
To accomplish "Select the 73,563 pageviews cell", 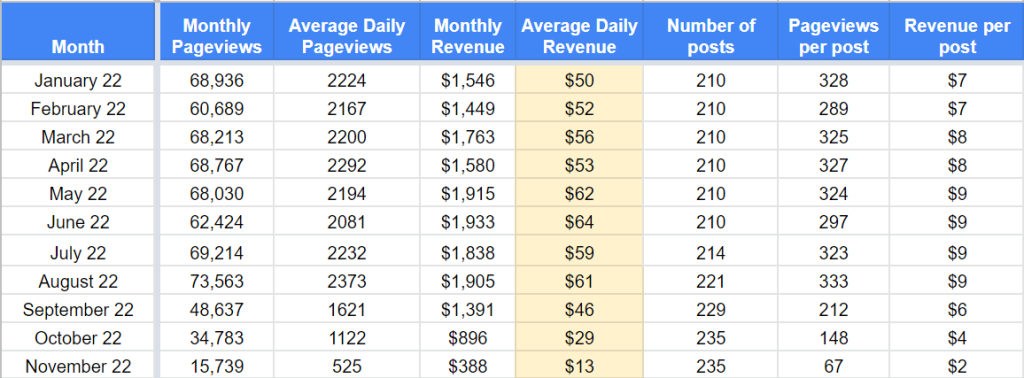I will click(217, 281).
